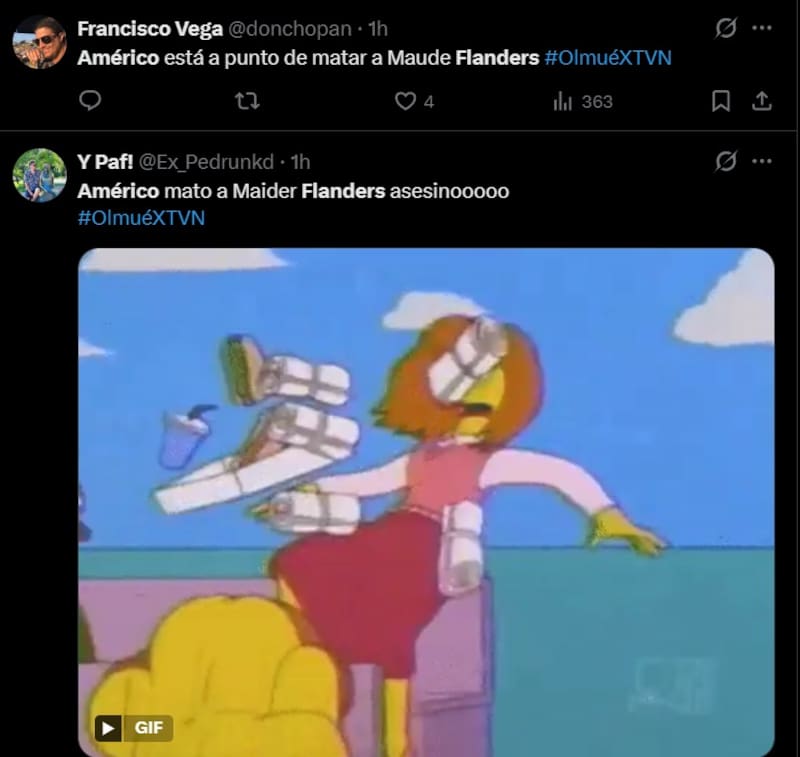This screenshot has height=757, width=800.
Task: Open the Maude Flanders GIF image
Action: tap(426, 502)
